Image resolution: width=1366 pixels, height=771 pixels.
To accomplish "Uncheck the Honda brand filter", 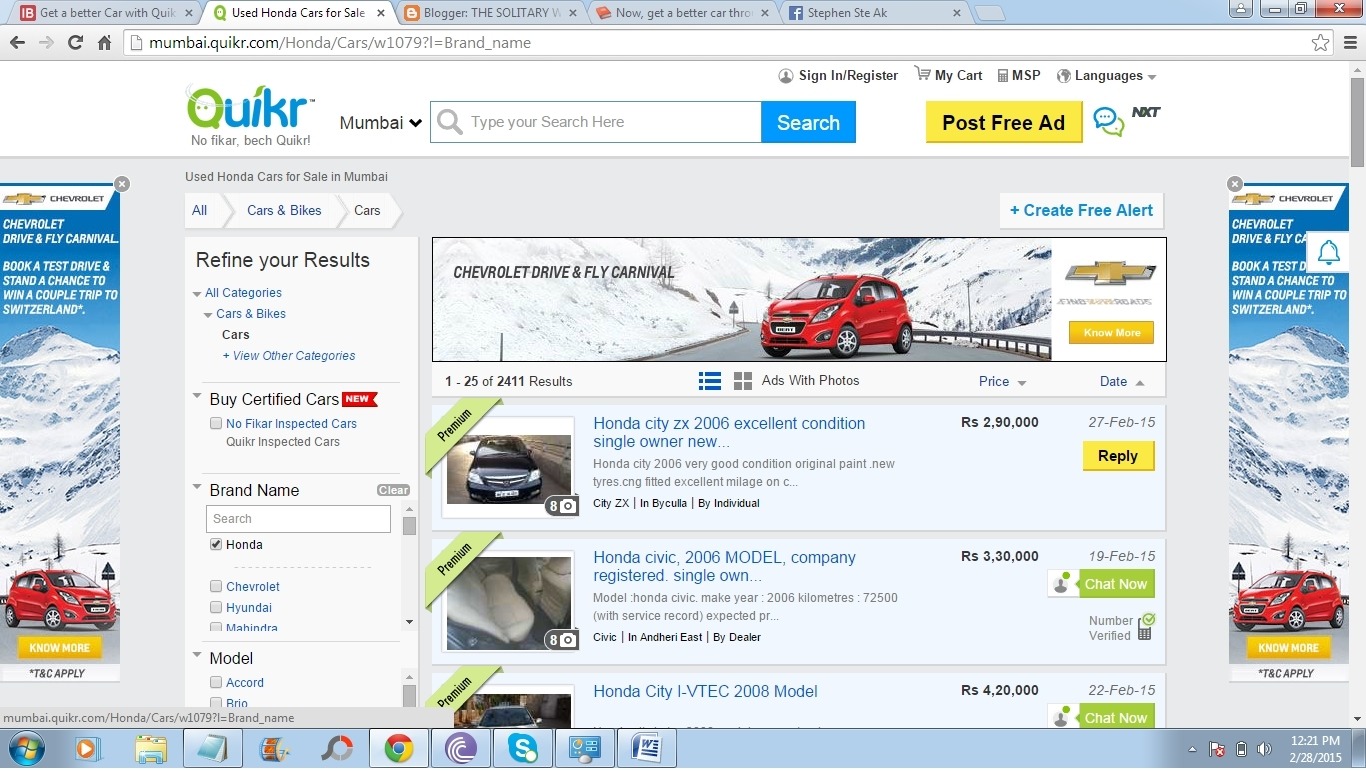I will tap(215, 544).
